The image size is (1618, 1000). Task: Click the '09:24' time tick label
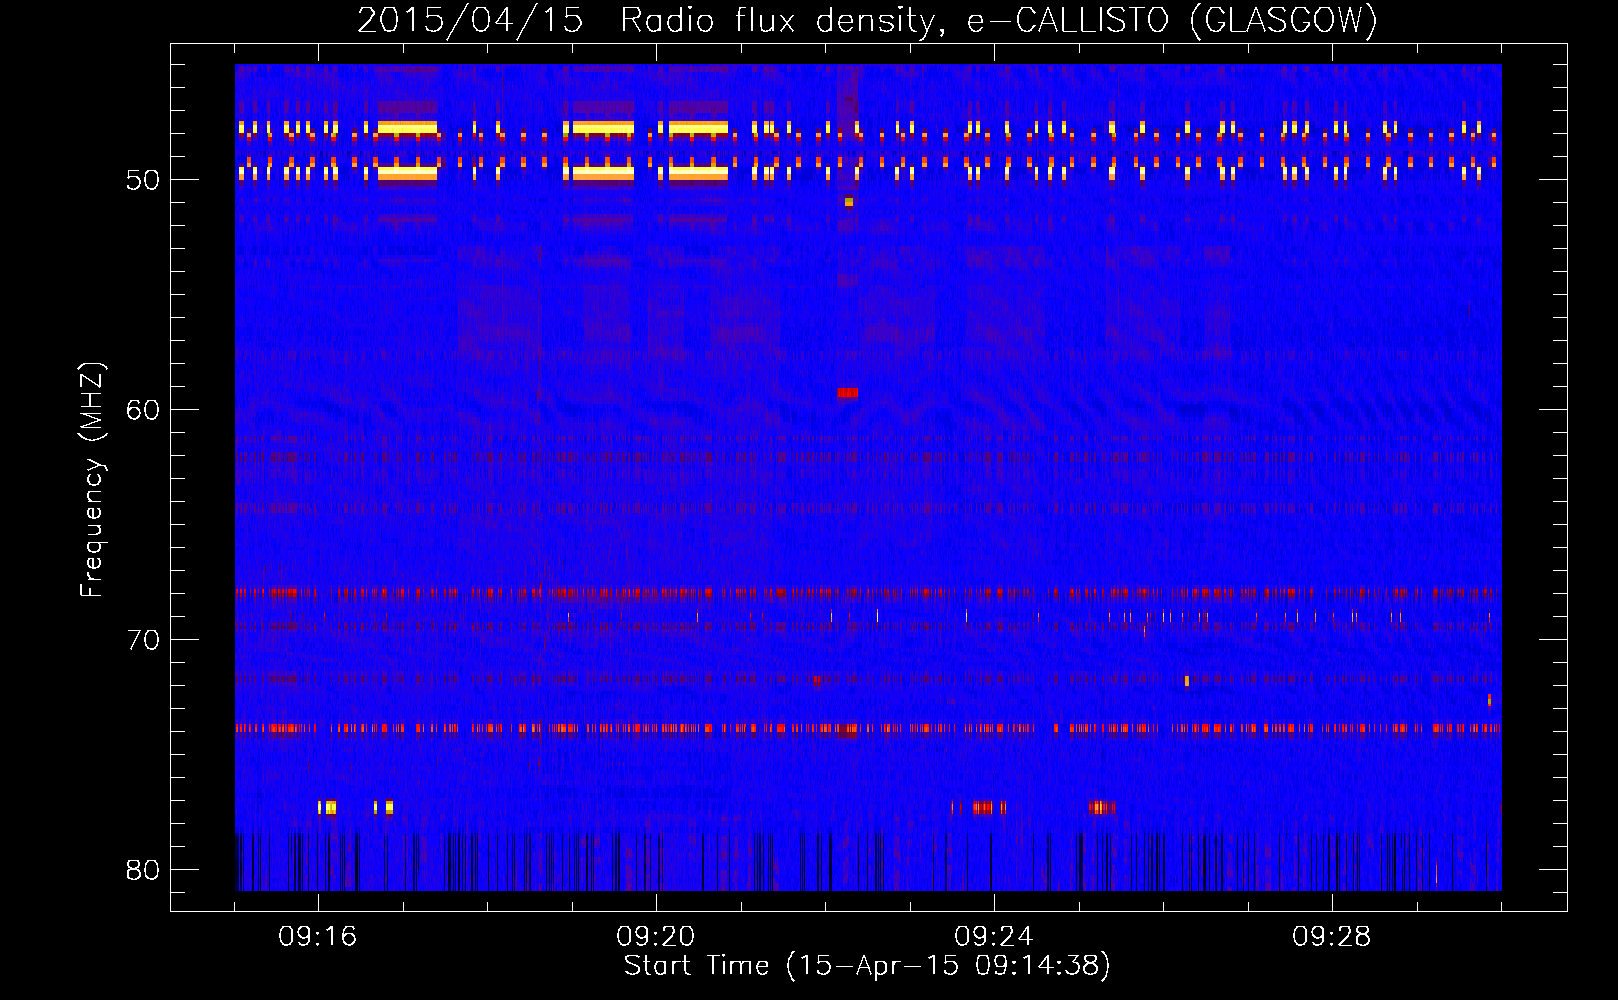click(x=994, y=937)
